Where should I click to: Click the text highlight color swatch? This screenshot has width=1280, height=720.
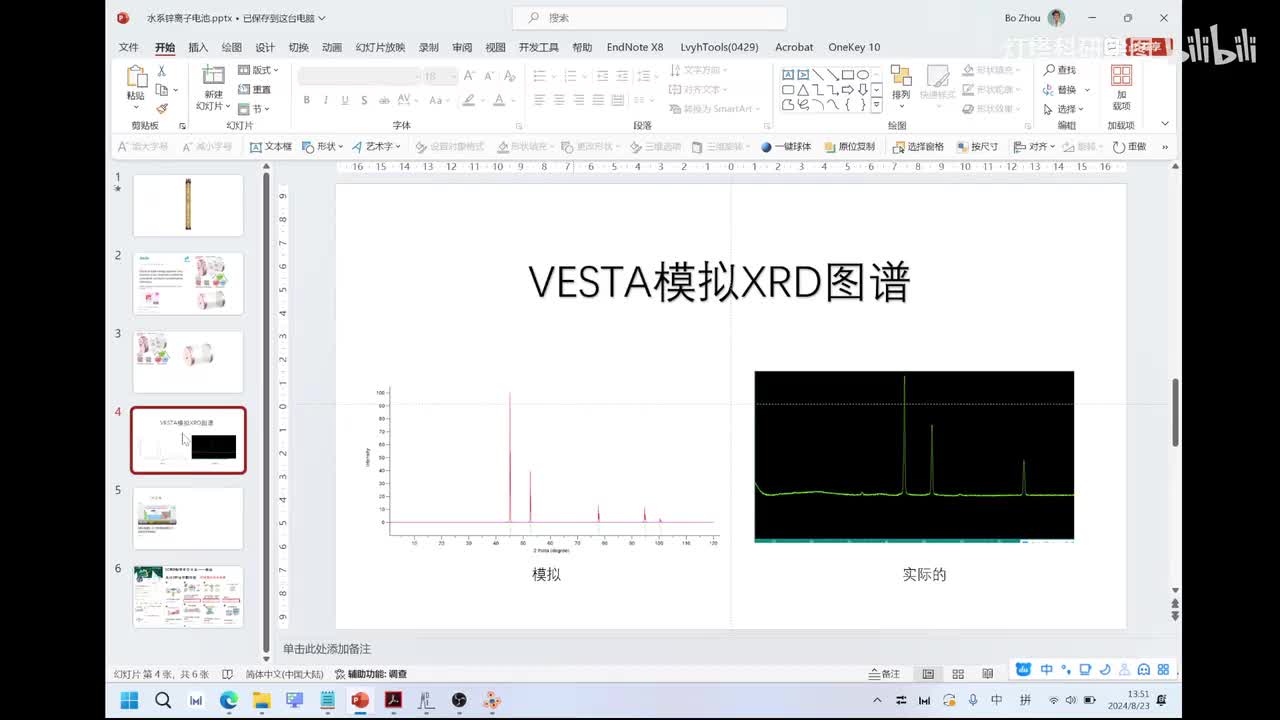click(x=467, y=100)
